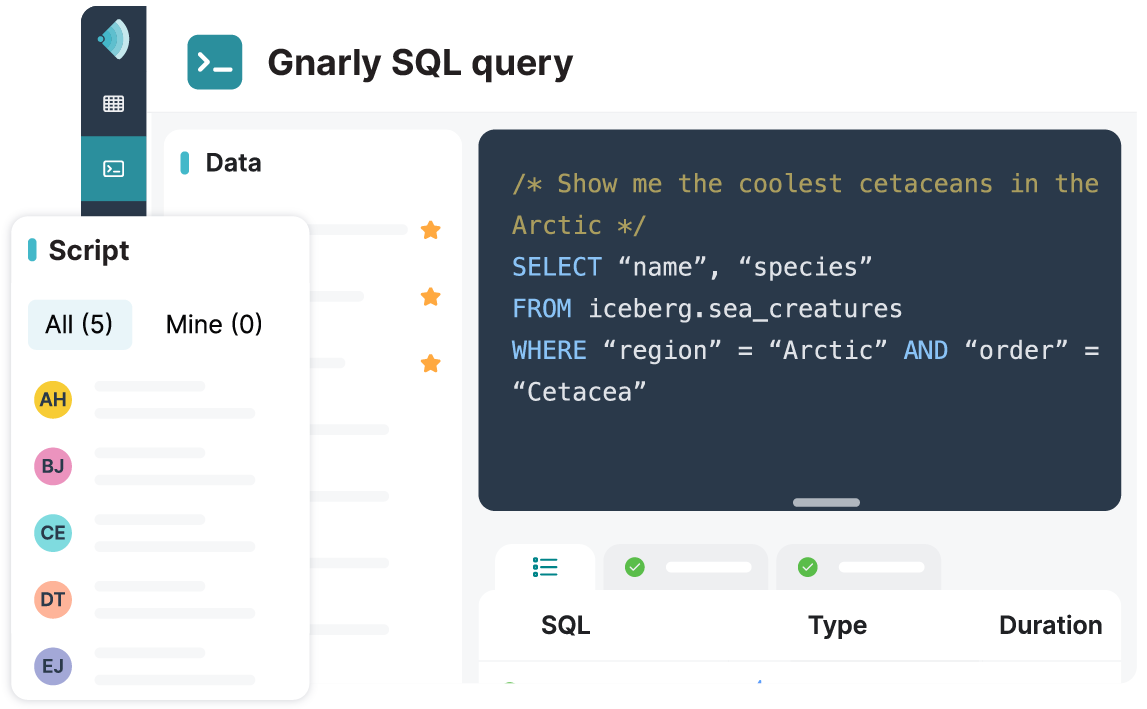Screen dimensions: 1147x709
Task: Select the DT user avatar
Action: coord(53,599)
